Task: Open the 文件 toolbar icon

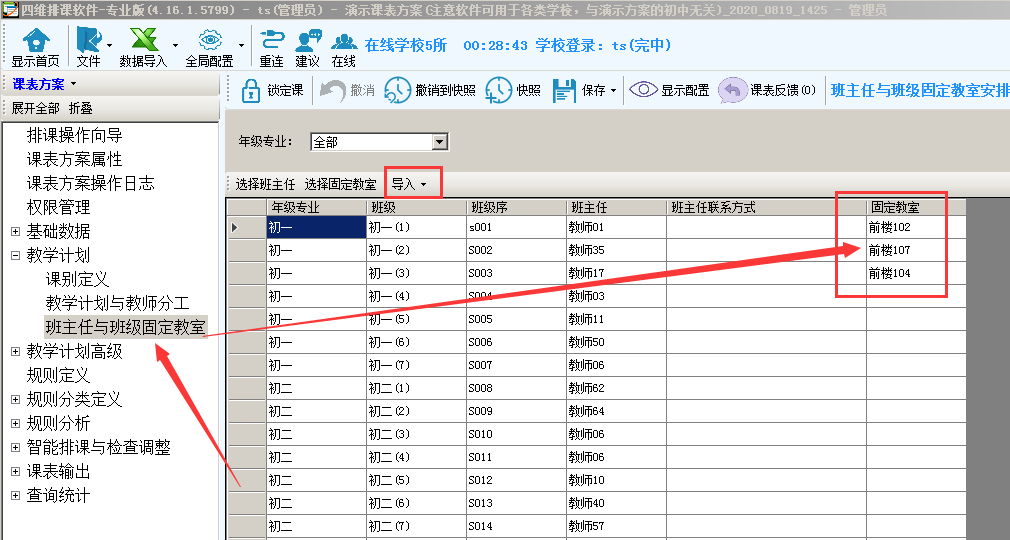Action: click(88, 40)
